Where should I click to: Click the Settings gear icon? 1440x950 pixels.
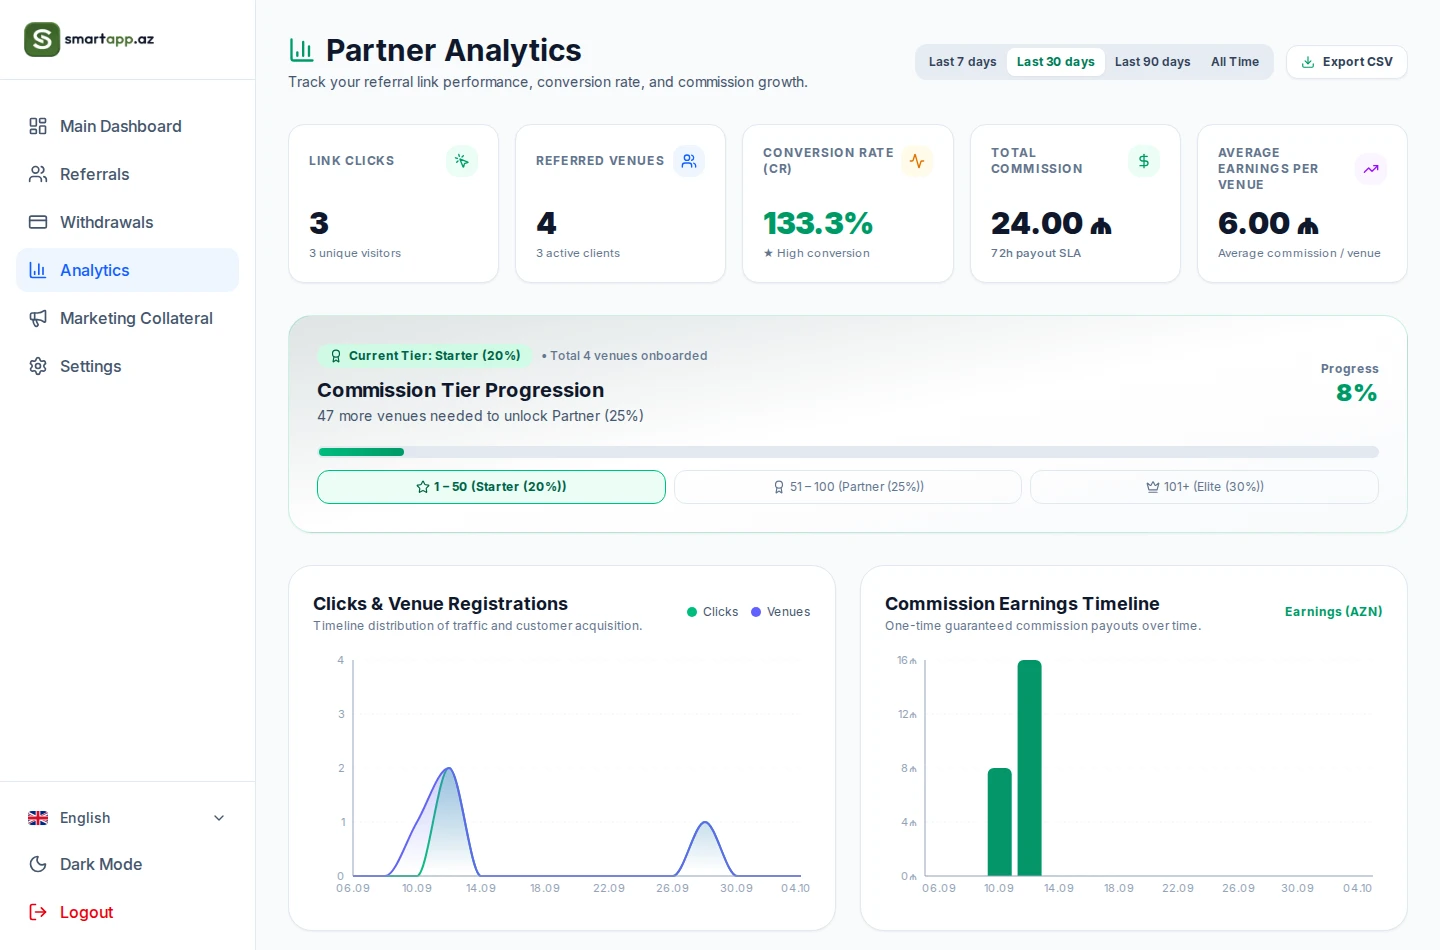point(38,366)
